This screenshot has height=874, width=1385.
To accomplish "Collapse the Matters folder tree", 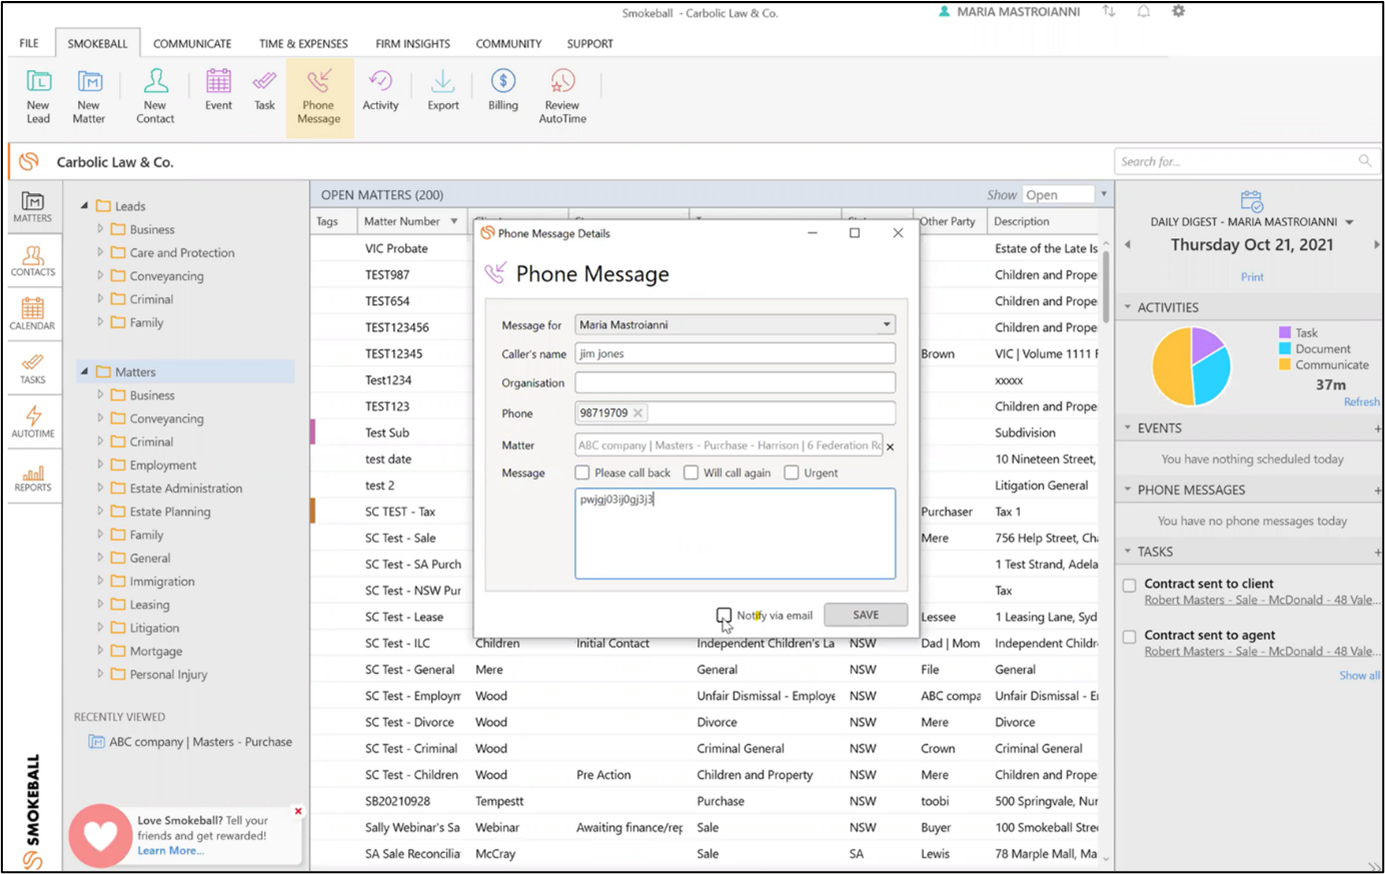I will [84, 372].
